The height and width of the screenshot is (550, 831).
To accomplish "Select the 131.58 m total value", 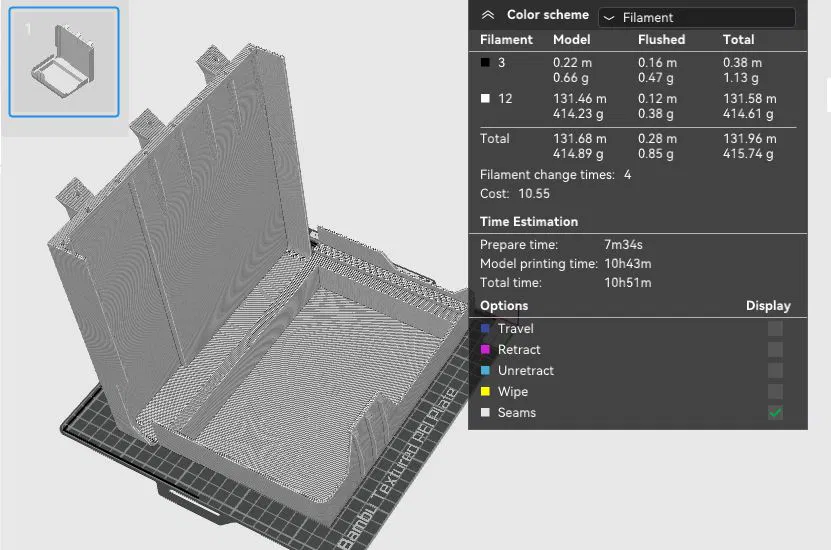I will coord(750,99).
